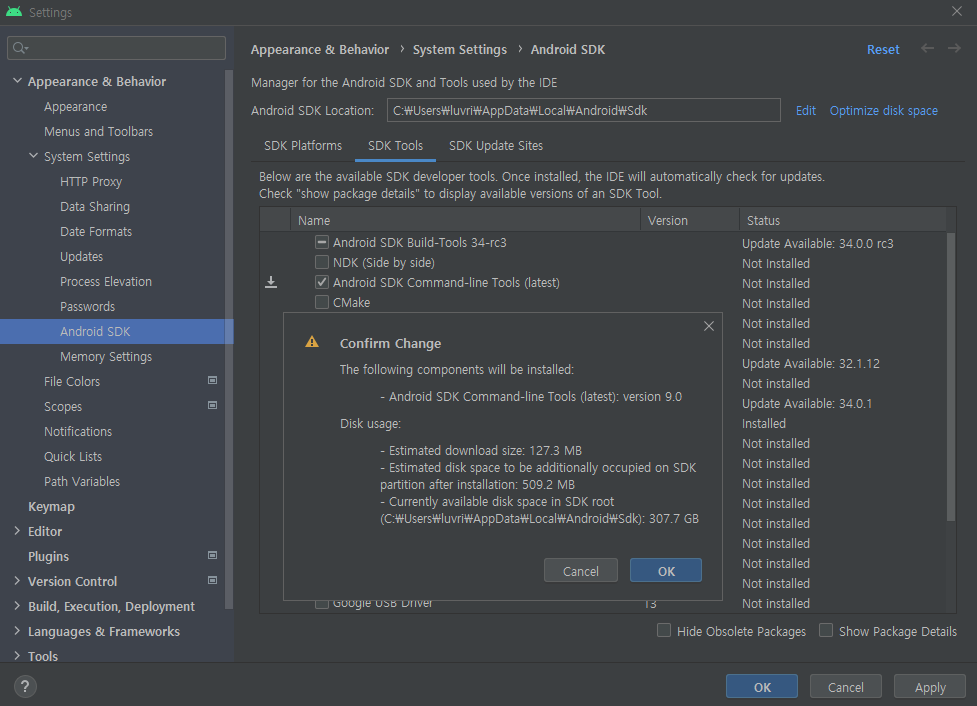Click project-level icon beside Scopes
This screenshot has height=706, width=977.
click(x=212, y=405)
